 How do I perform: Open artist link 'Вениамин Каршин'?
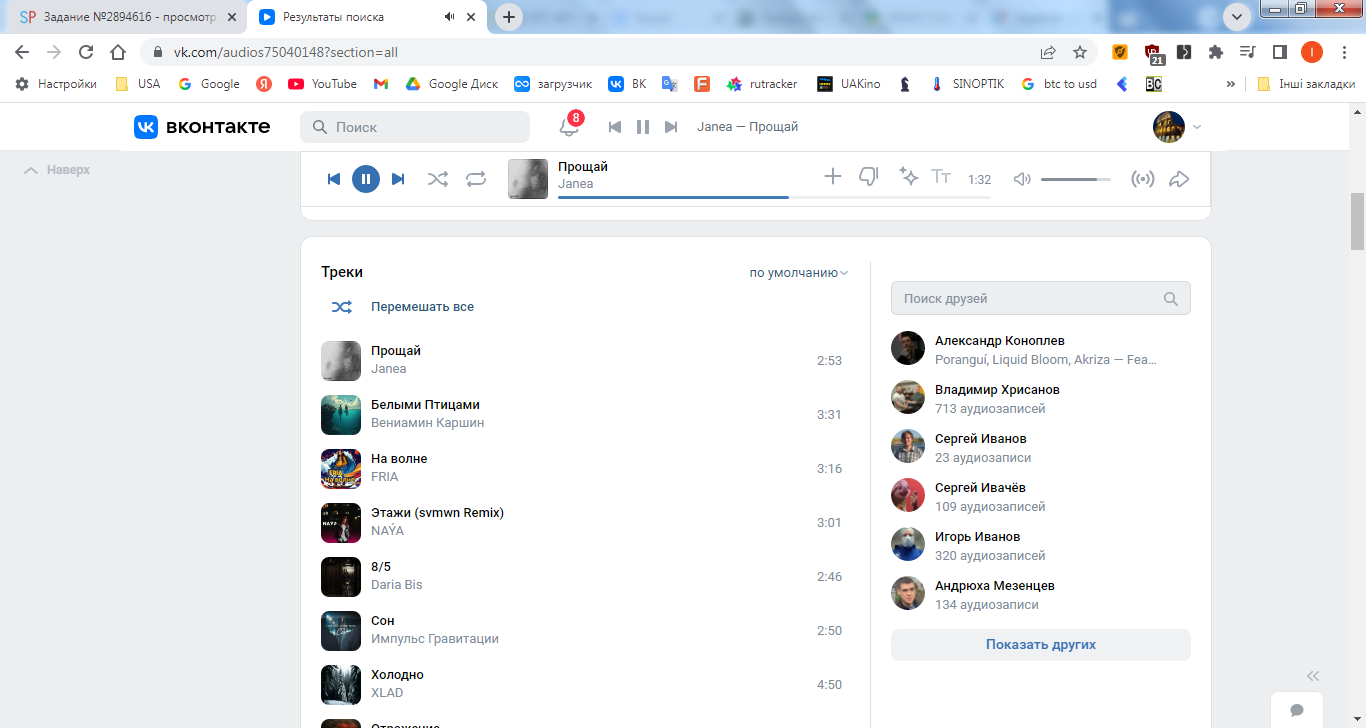pyautogui.click(x=427, y=423)
